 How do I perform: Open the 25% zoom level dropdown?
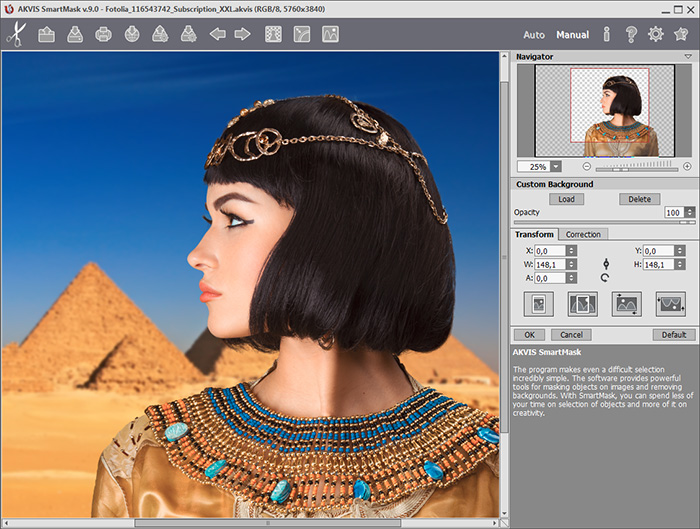click(555, 166)
